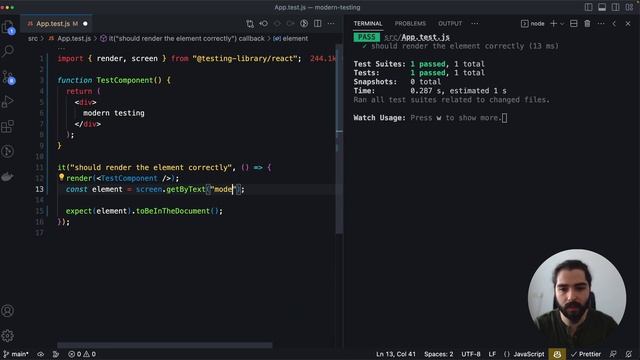
Task: Create a new terminal with plus icon
Action: tap(553, 24)
